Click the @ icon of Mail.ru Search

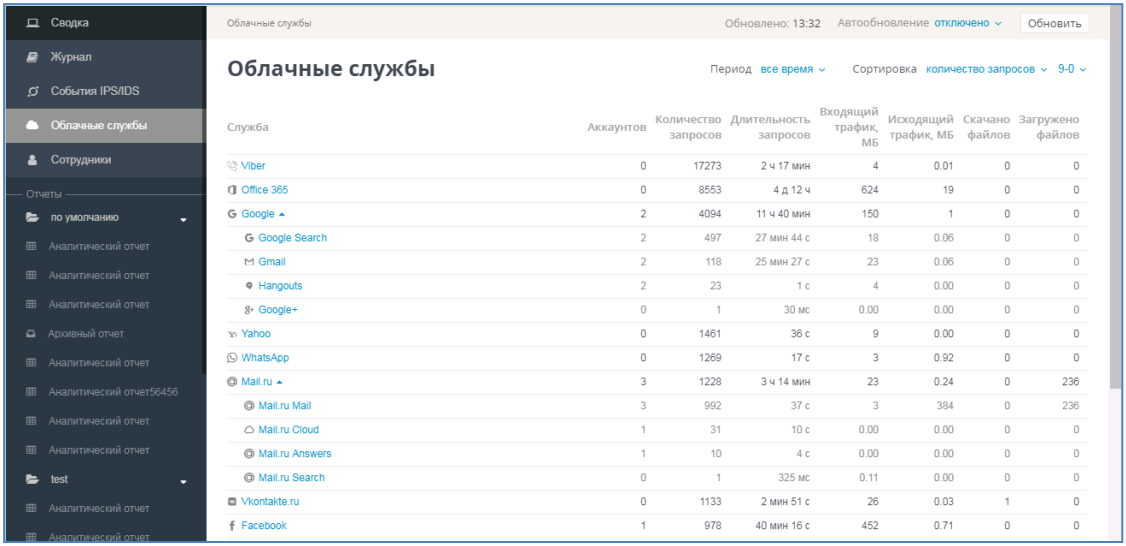(248, 478)
